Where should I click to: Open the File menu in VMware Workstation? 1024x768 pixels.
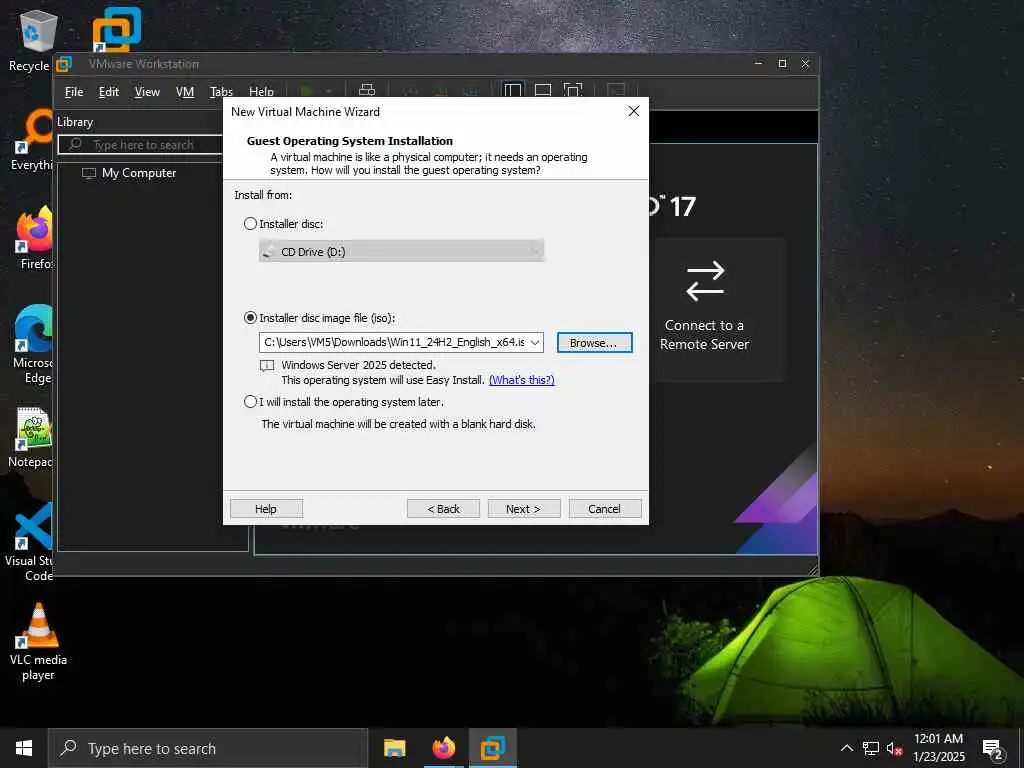[x=74, y=92]
